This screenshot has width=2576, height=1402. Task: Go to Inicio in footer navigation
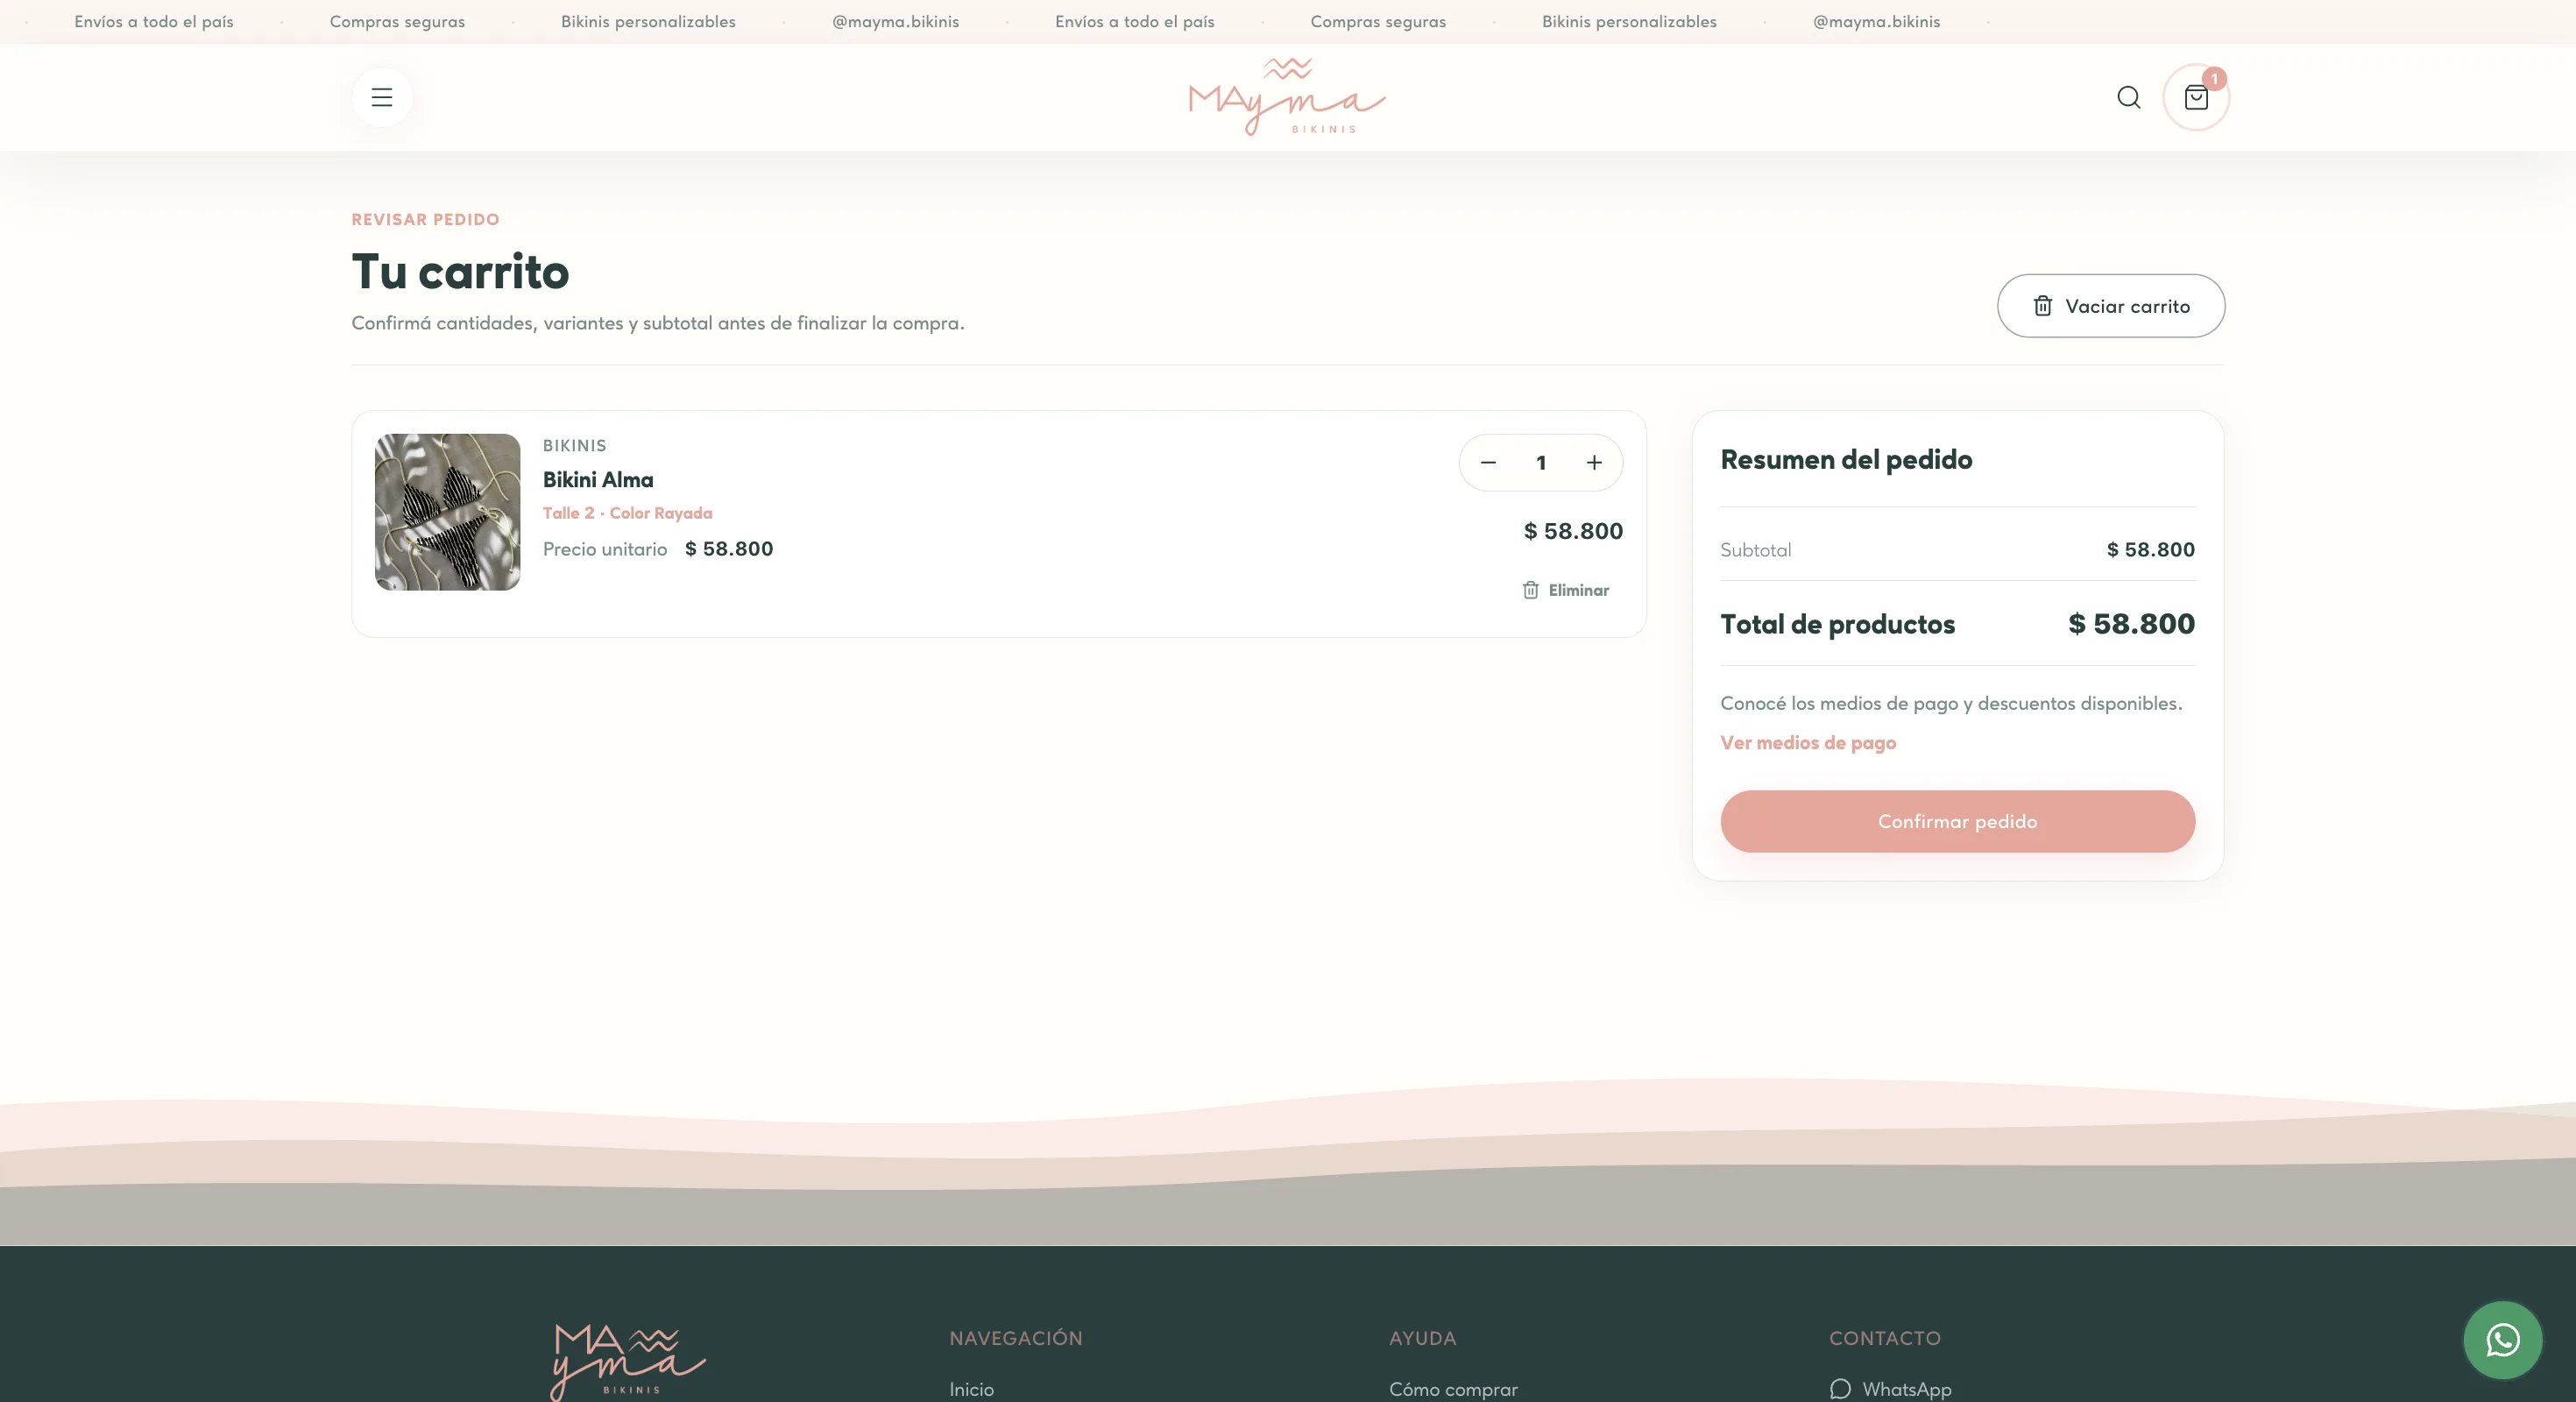pyautogui.click(x=971, y=1389)
